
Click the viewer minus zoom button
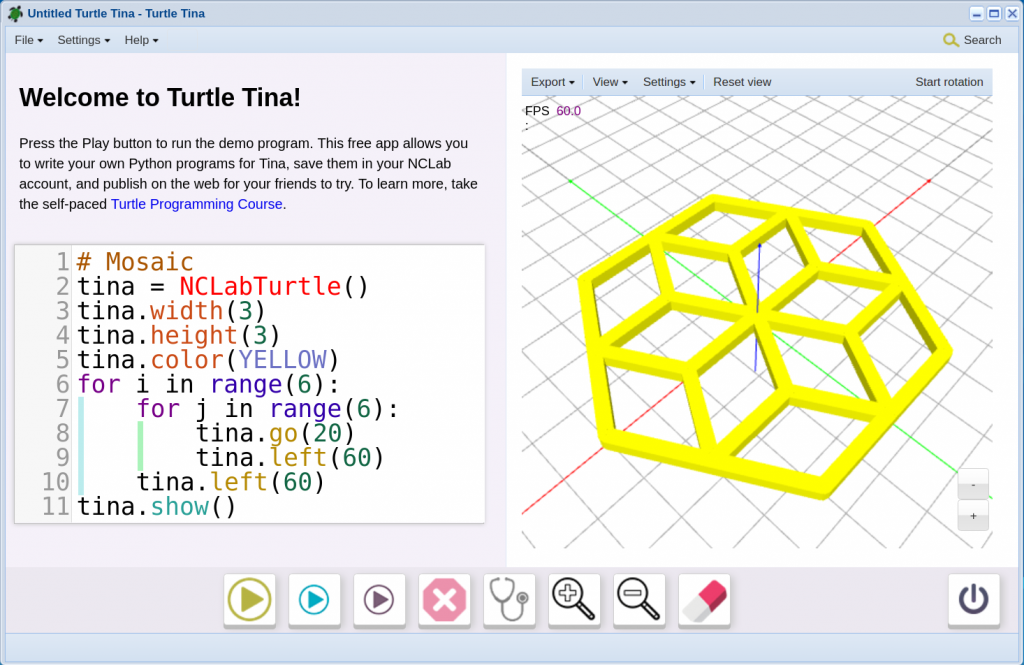(x=973, y=485)
